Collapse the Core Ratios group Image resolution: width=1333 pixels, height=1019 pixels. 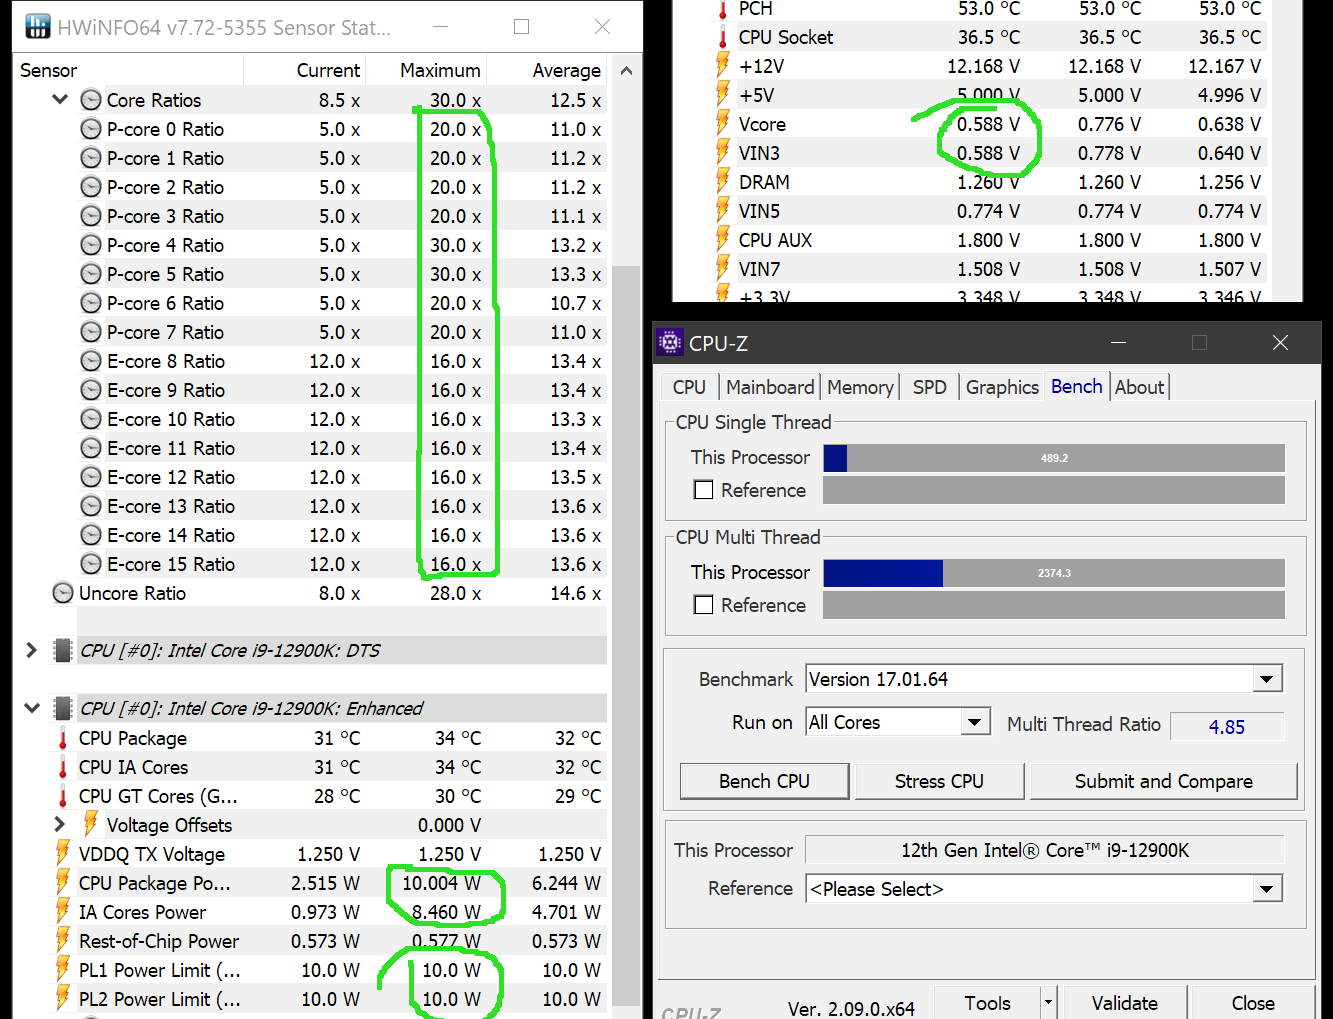point(60,100)
